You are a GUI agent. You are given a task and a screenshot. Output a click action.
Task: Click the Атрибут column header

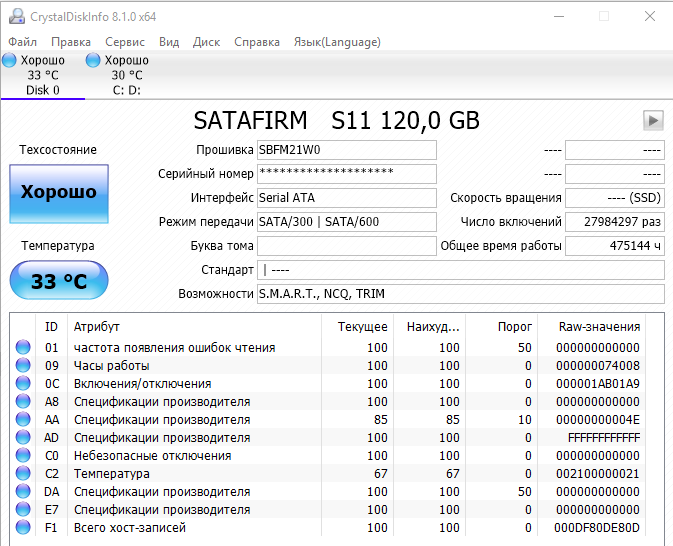97,327
